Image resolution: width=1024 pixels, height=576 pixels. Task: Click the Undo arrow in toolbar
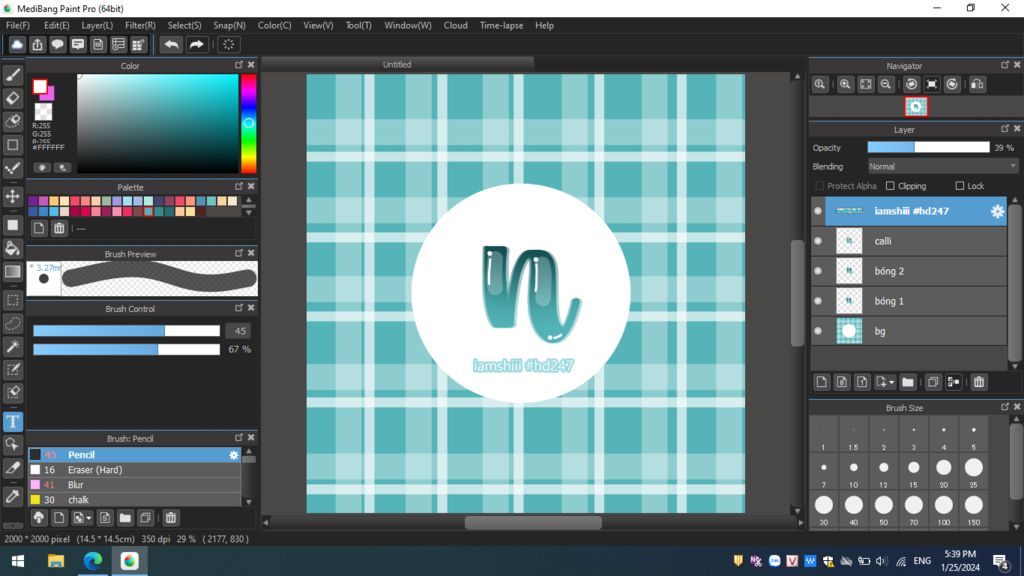[x=171, y=44]
